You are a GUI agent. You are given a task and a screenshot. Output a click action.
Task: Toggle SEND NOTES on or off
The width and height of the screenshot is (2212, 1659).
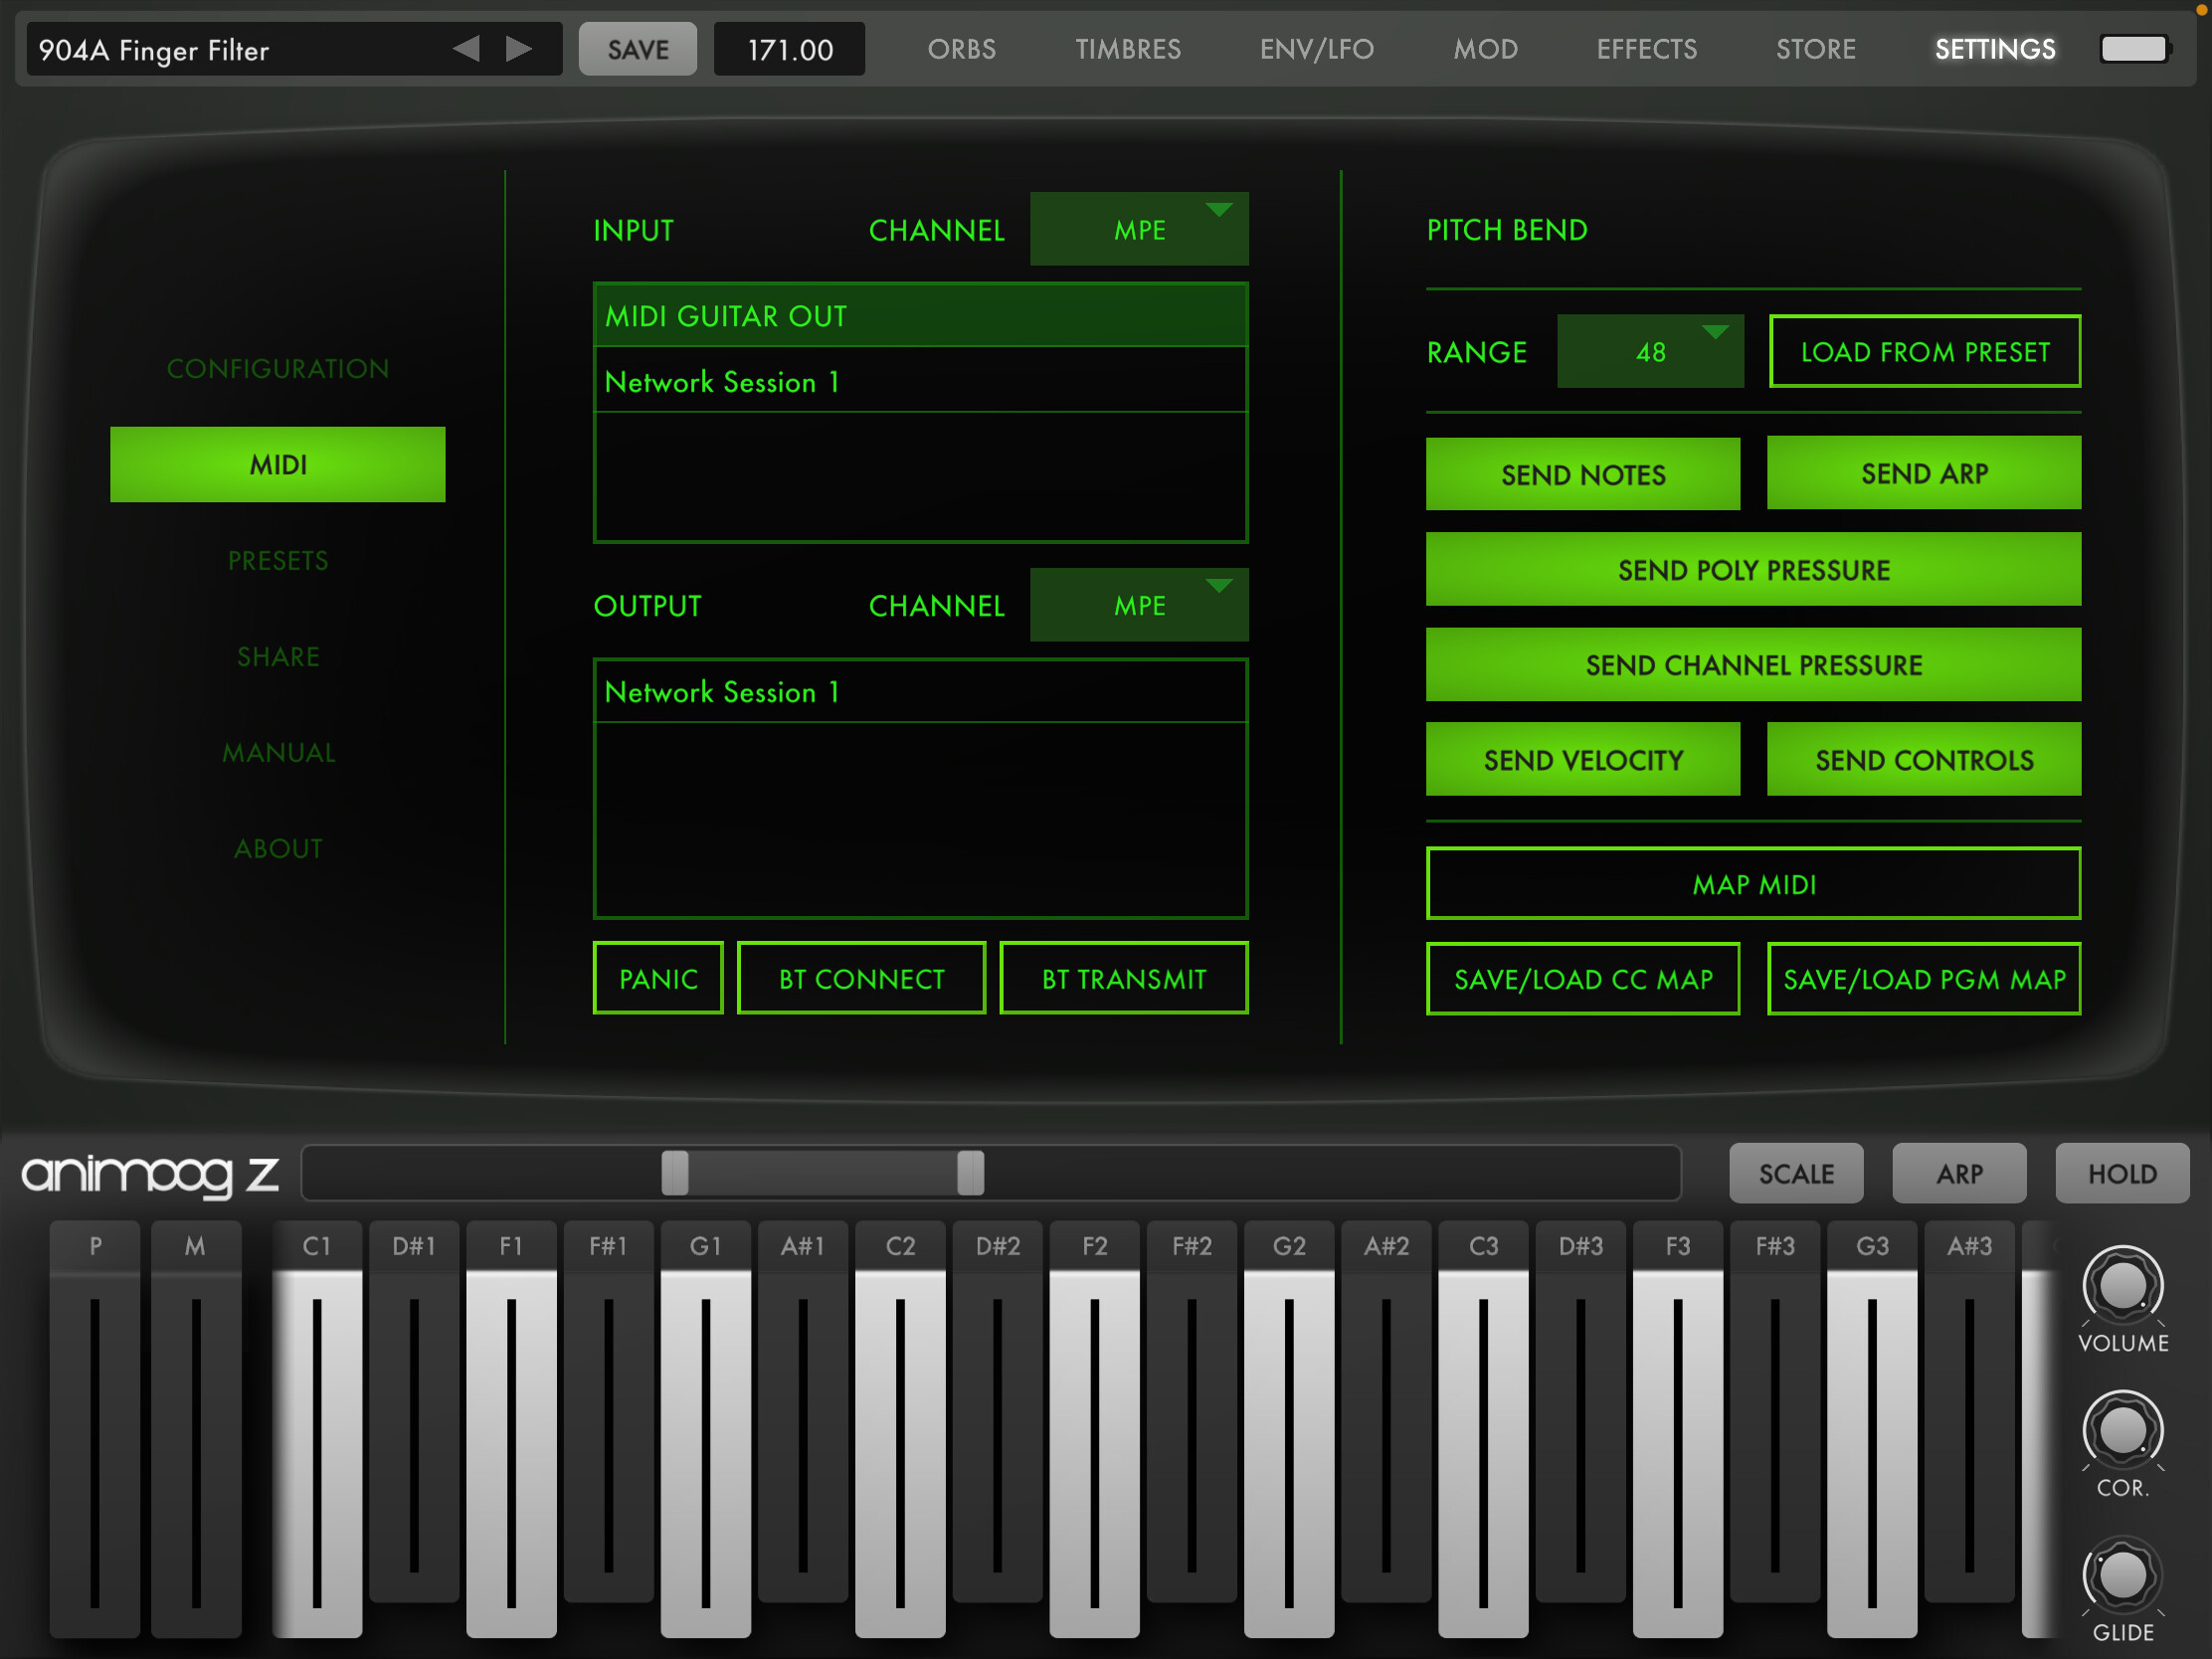coord(1582,474)
